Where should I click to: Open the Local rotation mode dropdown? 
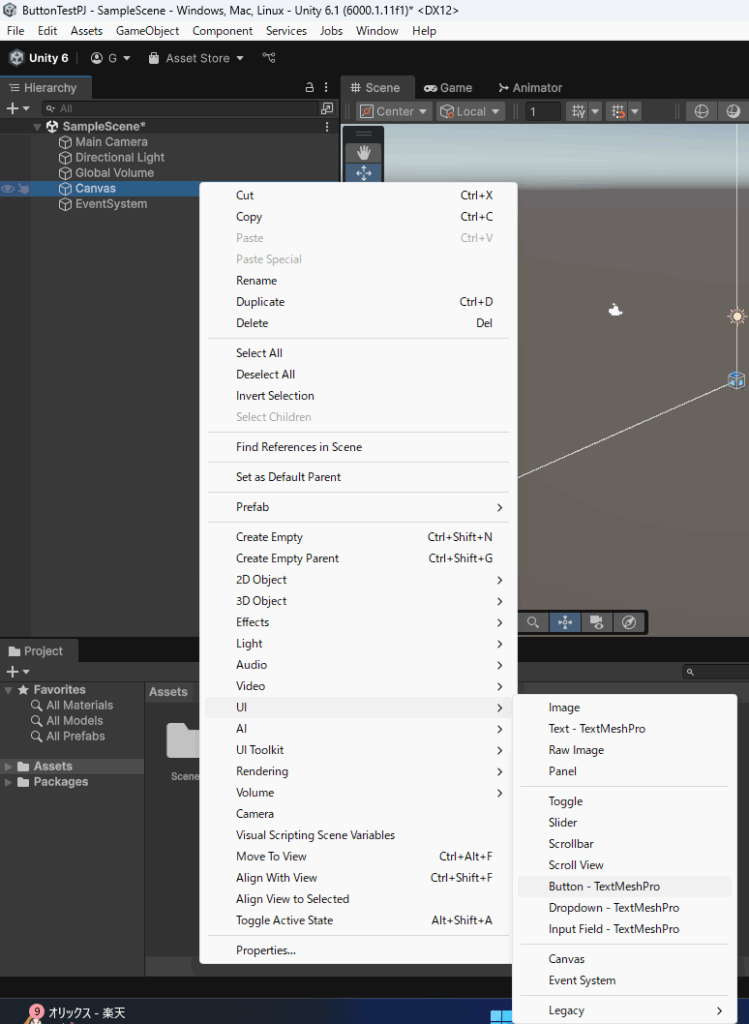[x=470, y=111]
